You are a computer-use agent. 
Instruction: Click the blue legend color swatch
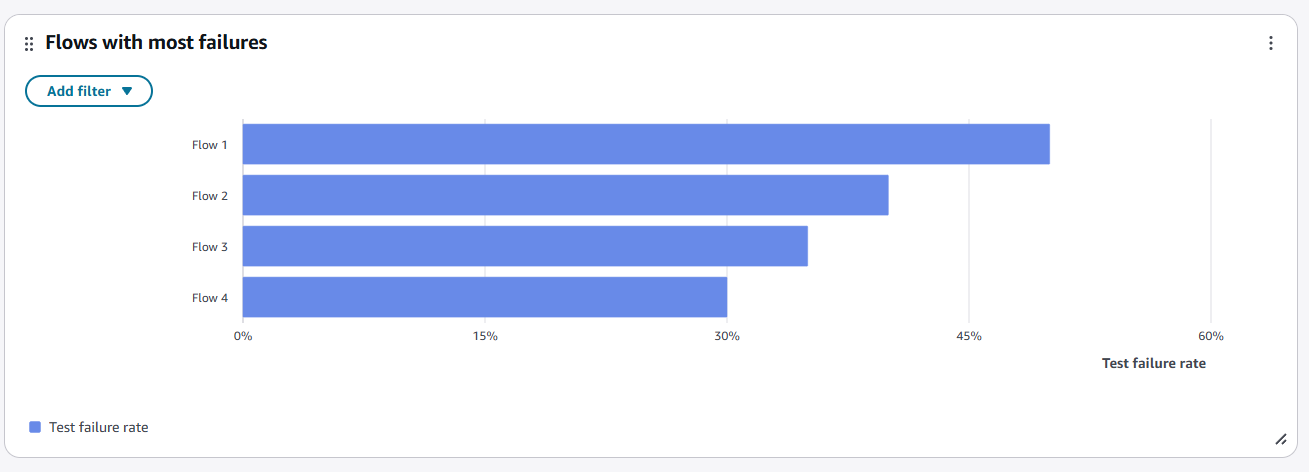tap(35, 427)
